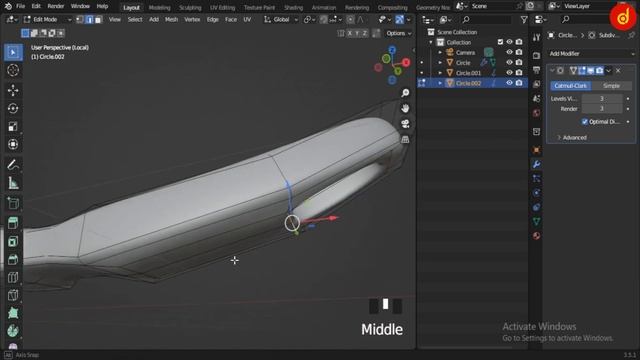Toggle X mirror axis button
This screenshot has width=640, height=360.
[x=350, y=33]
